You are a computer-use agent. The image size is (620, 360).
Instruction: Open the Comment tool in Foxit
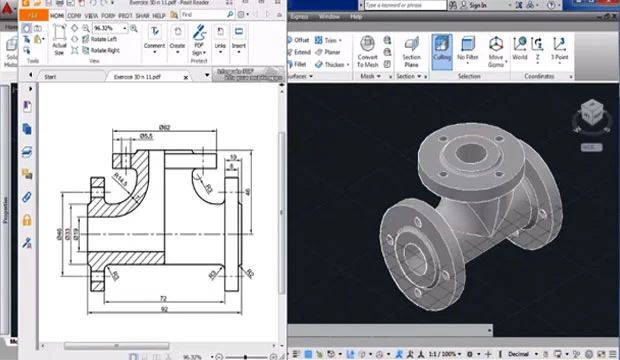(x=154, y=39)
